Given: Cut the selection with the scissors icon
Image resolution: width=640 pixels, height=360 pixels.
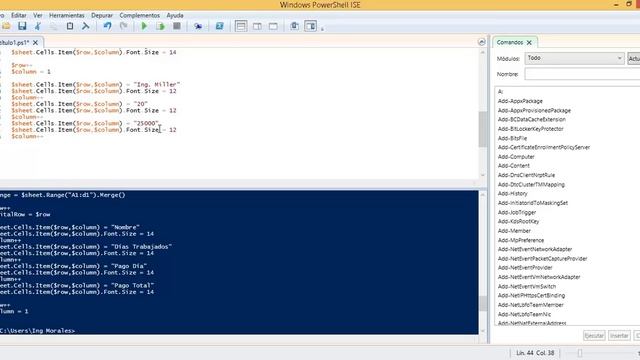Looking at the screenshot, I should coord(38,26).
